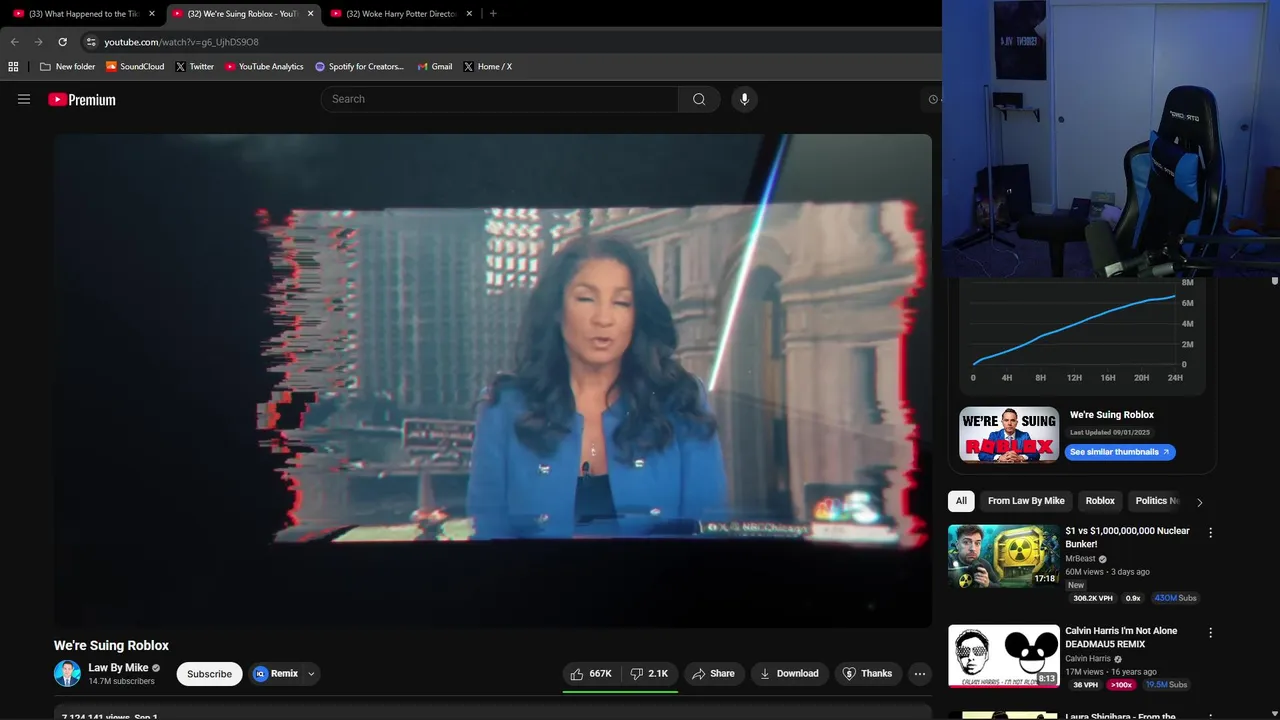Close the 'What Happened to the Tik' tab
Viewport: 1280px width, 720px height.
point(152,14)
